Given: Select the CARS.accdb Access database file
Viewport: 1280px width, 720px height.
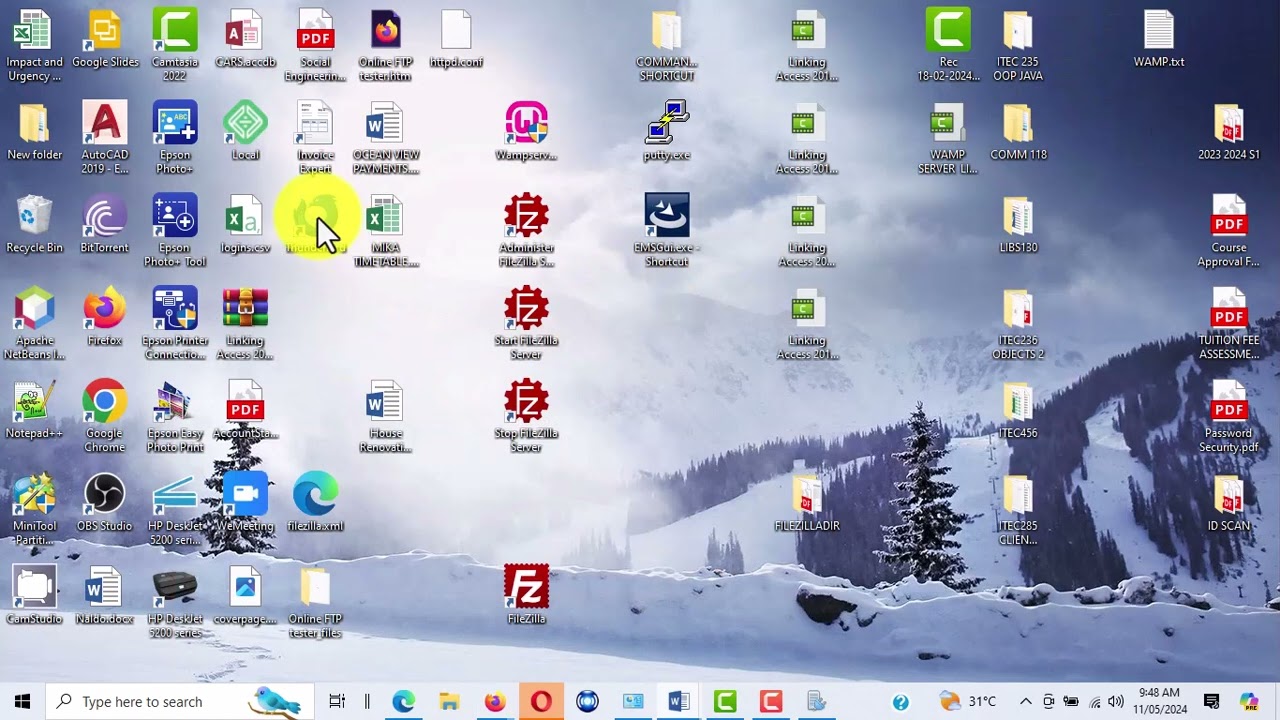Looking at the screenshot, I should [245, 40].
